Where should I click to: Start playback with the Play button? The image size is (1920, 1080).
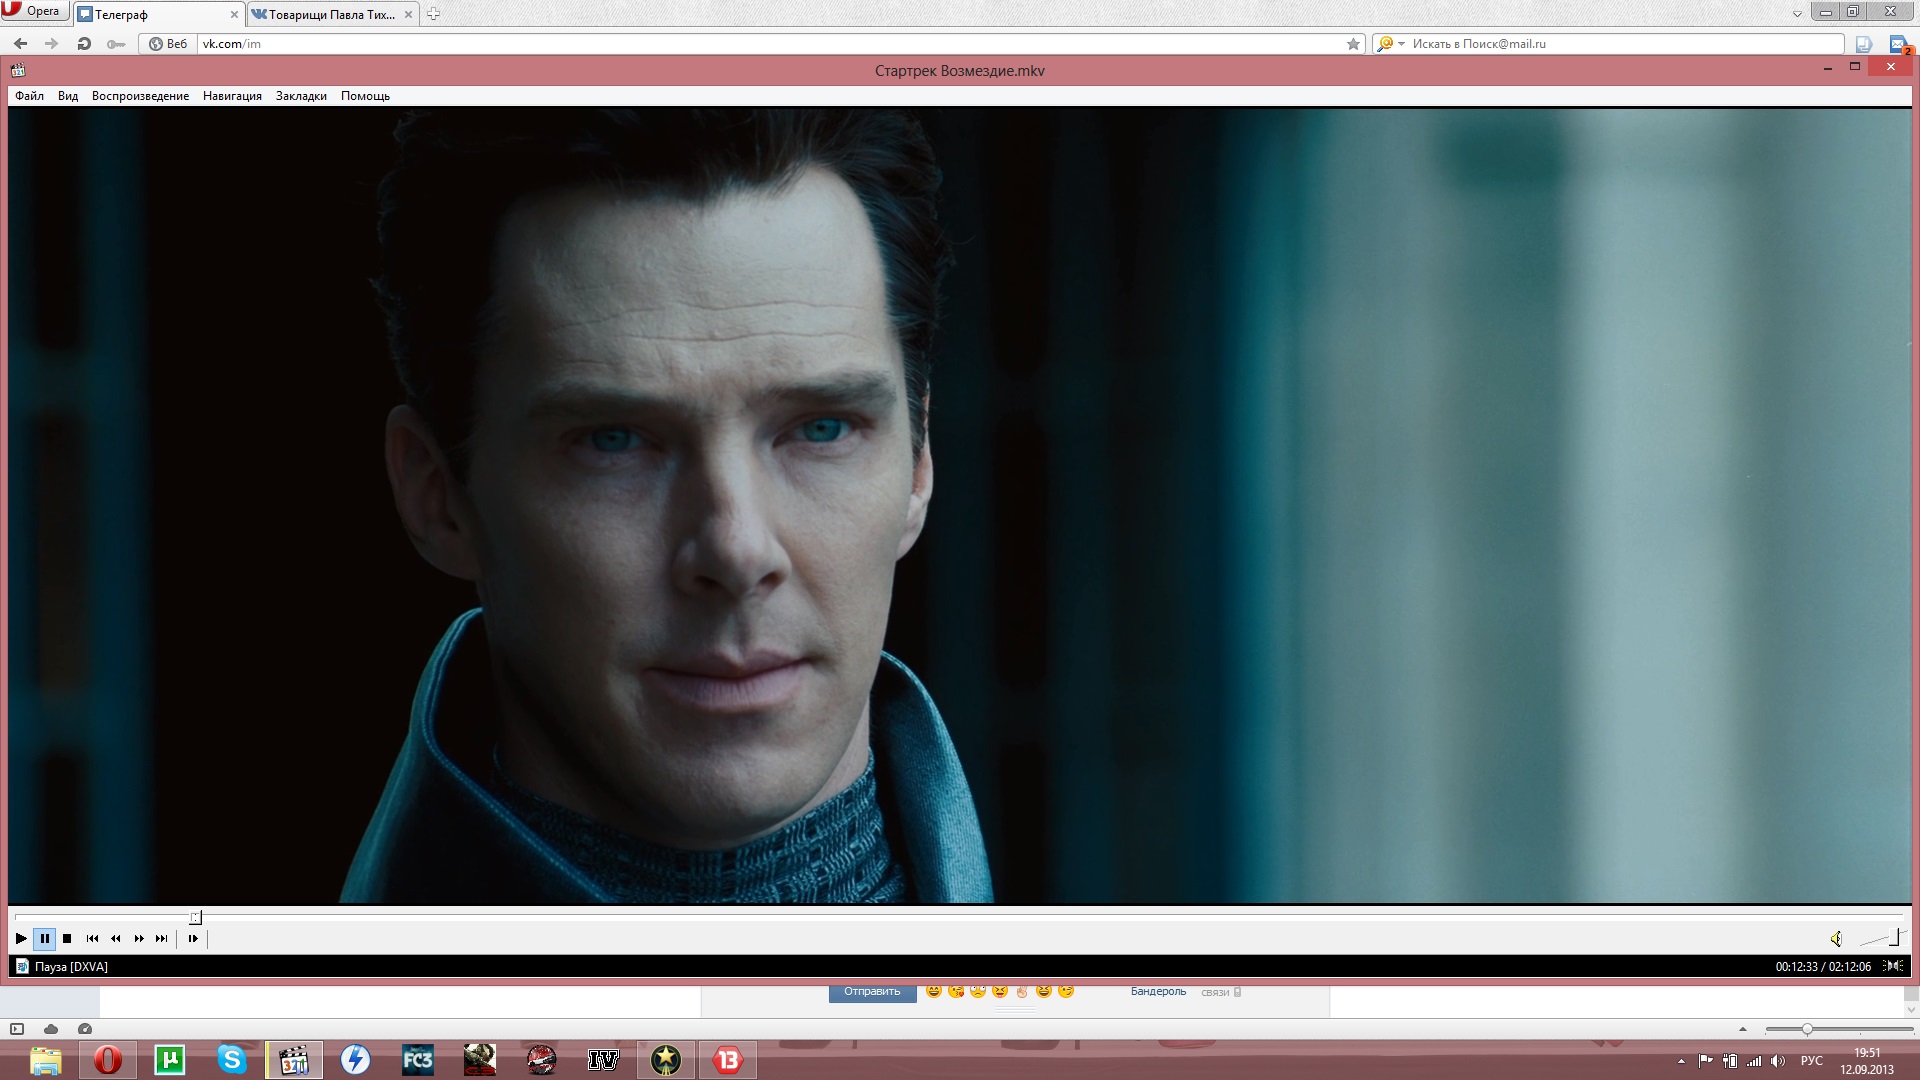coord(21,938)
